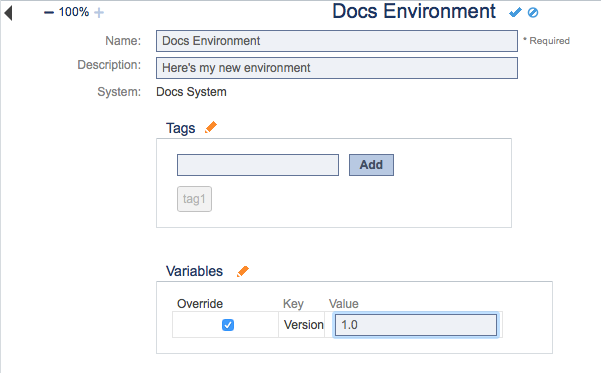Click the Version value field
This screenshot has width=601, height=373.
pyautogui.click(x=416, y=325)
